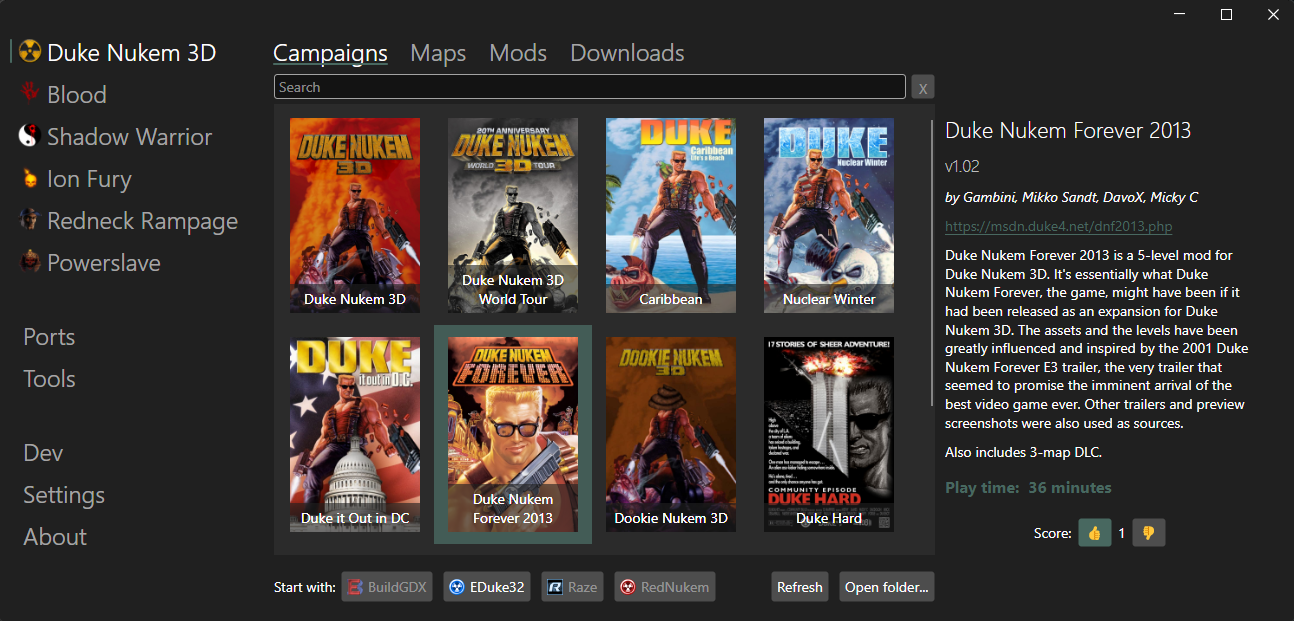
Task: Give a thumbs down score
Action: click(1148, 533)
